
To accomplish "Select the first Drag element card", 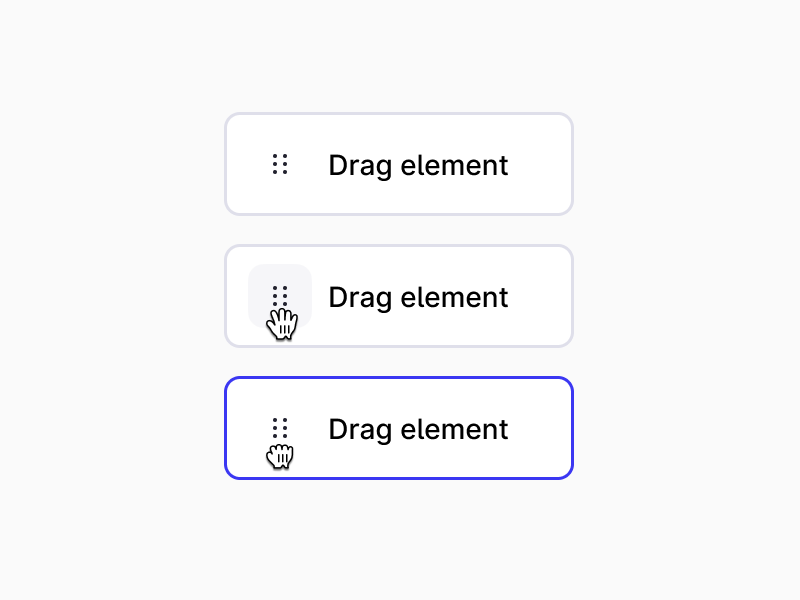I will click(398, 164).
